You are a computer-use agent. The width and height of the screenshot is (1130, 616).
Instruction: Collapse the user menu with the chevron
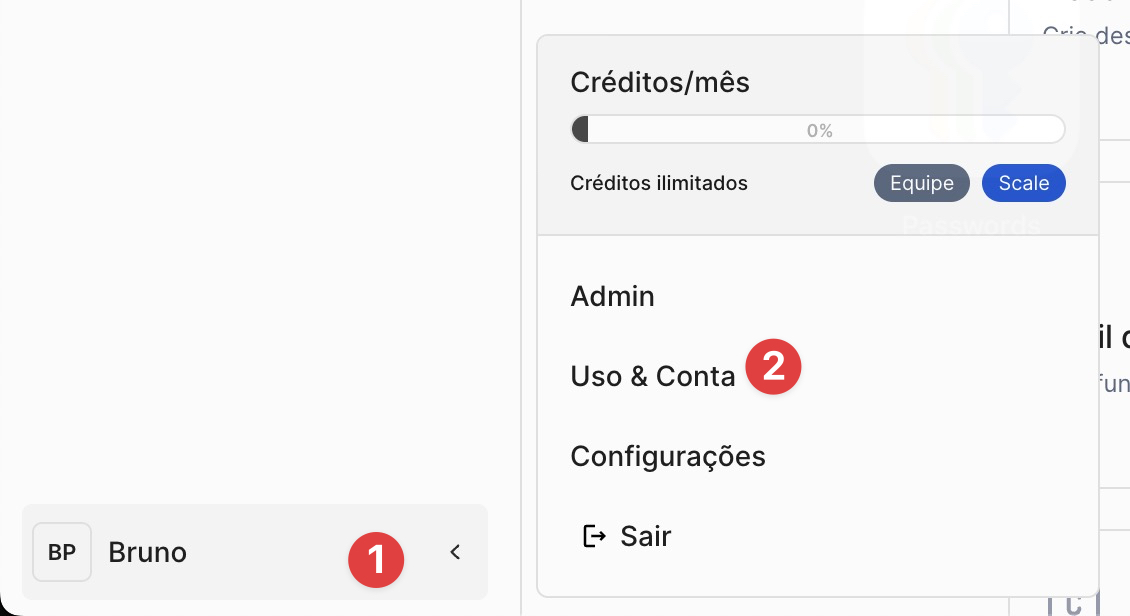point(455,552)
